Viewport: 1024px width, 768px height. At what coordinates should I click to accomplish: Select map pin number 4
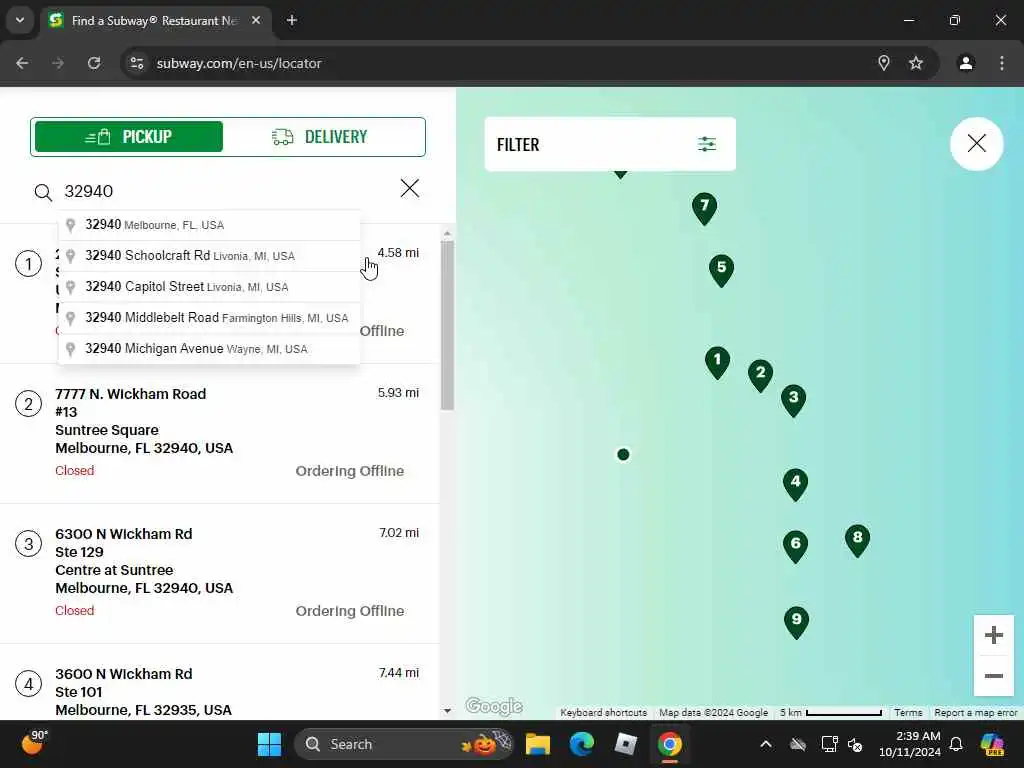pos(795,484)
